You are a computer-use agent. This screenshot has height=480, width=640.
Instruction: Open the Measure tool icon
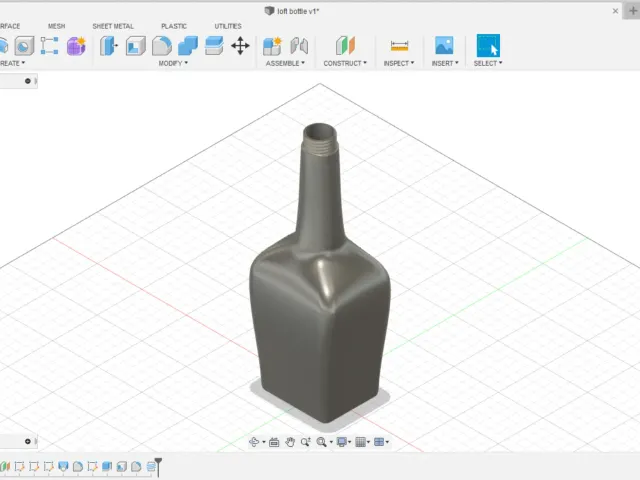(x=399, y=46)
